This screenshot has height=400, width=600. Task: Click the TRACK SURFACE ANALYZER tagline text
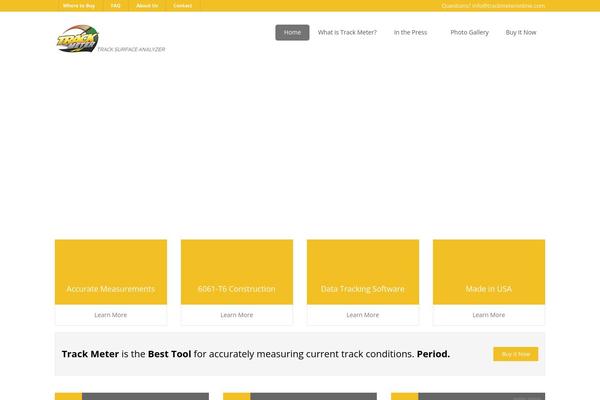(131, 49)
